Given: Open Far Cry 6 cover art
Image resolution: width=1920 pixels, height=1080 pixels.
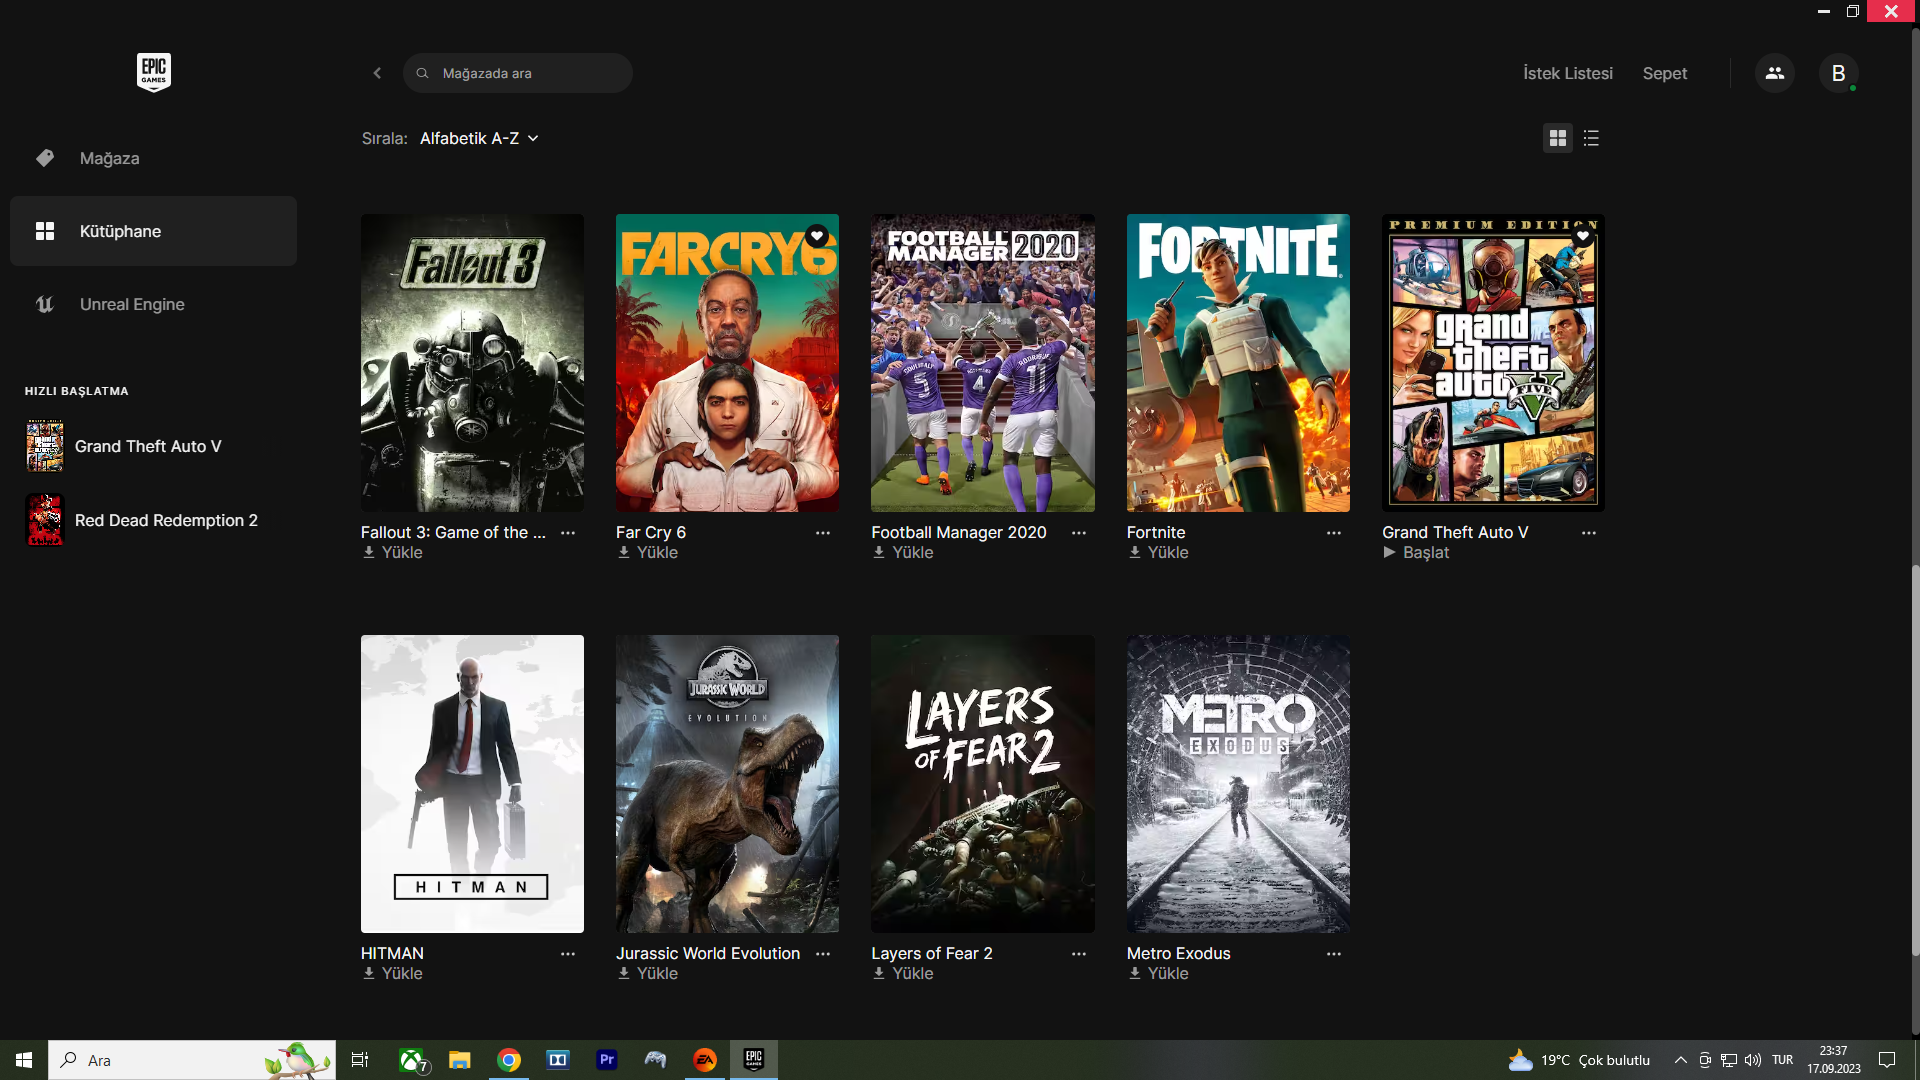Looking at the screenshot, I should coord(727,363).
